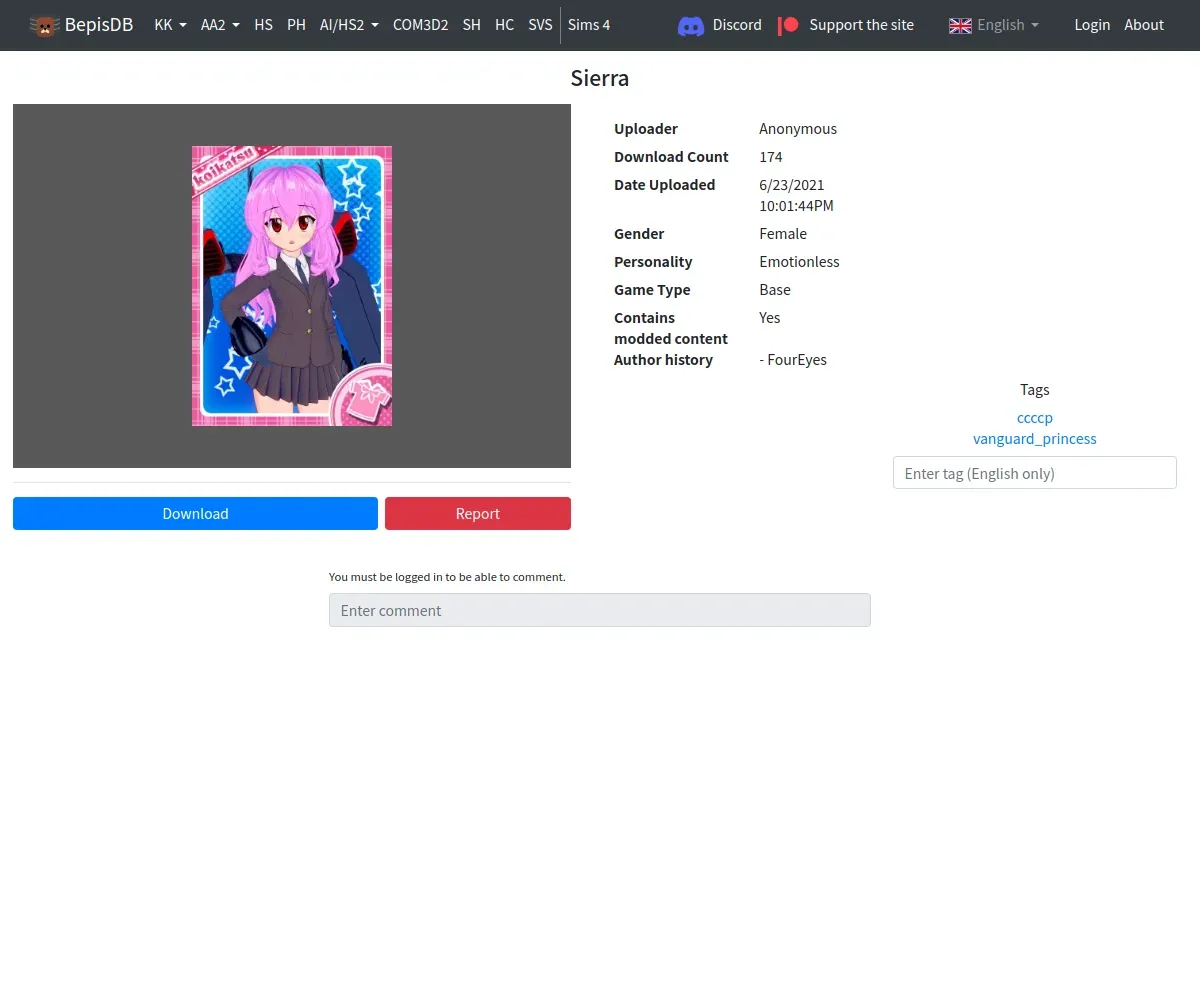
Task: Expand the AI/HS2 dropdown menu
Action: click(349, 25)
